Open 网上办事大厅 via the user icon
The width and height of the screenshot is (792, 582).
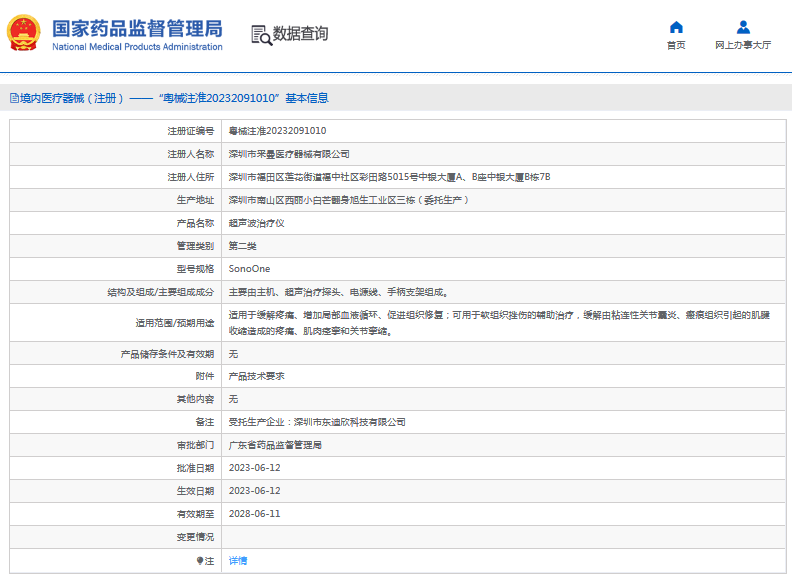click(743, 27)
